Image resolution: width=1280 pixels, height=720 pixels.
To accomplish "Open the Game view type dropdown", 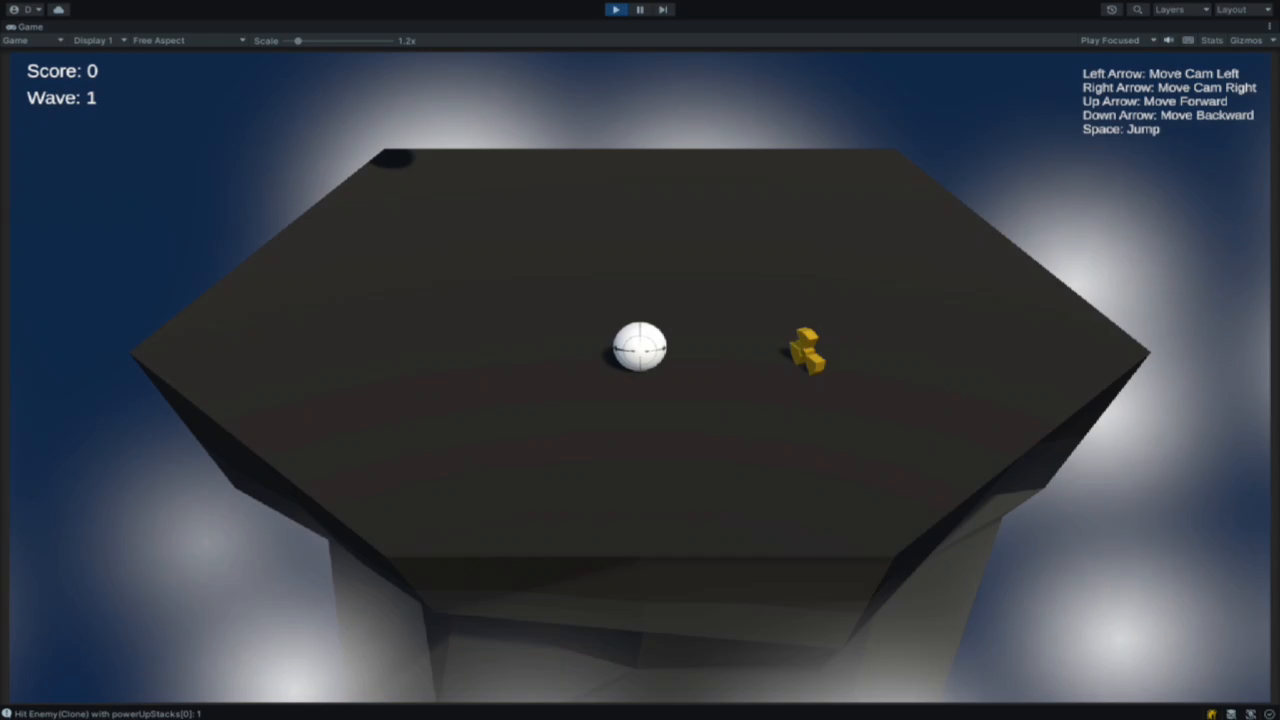I will 33,40.
